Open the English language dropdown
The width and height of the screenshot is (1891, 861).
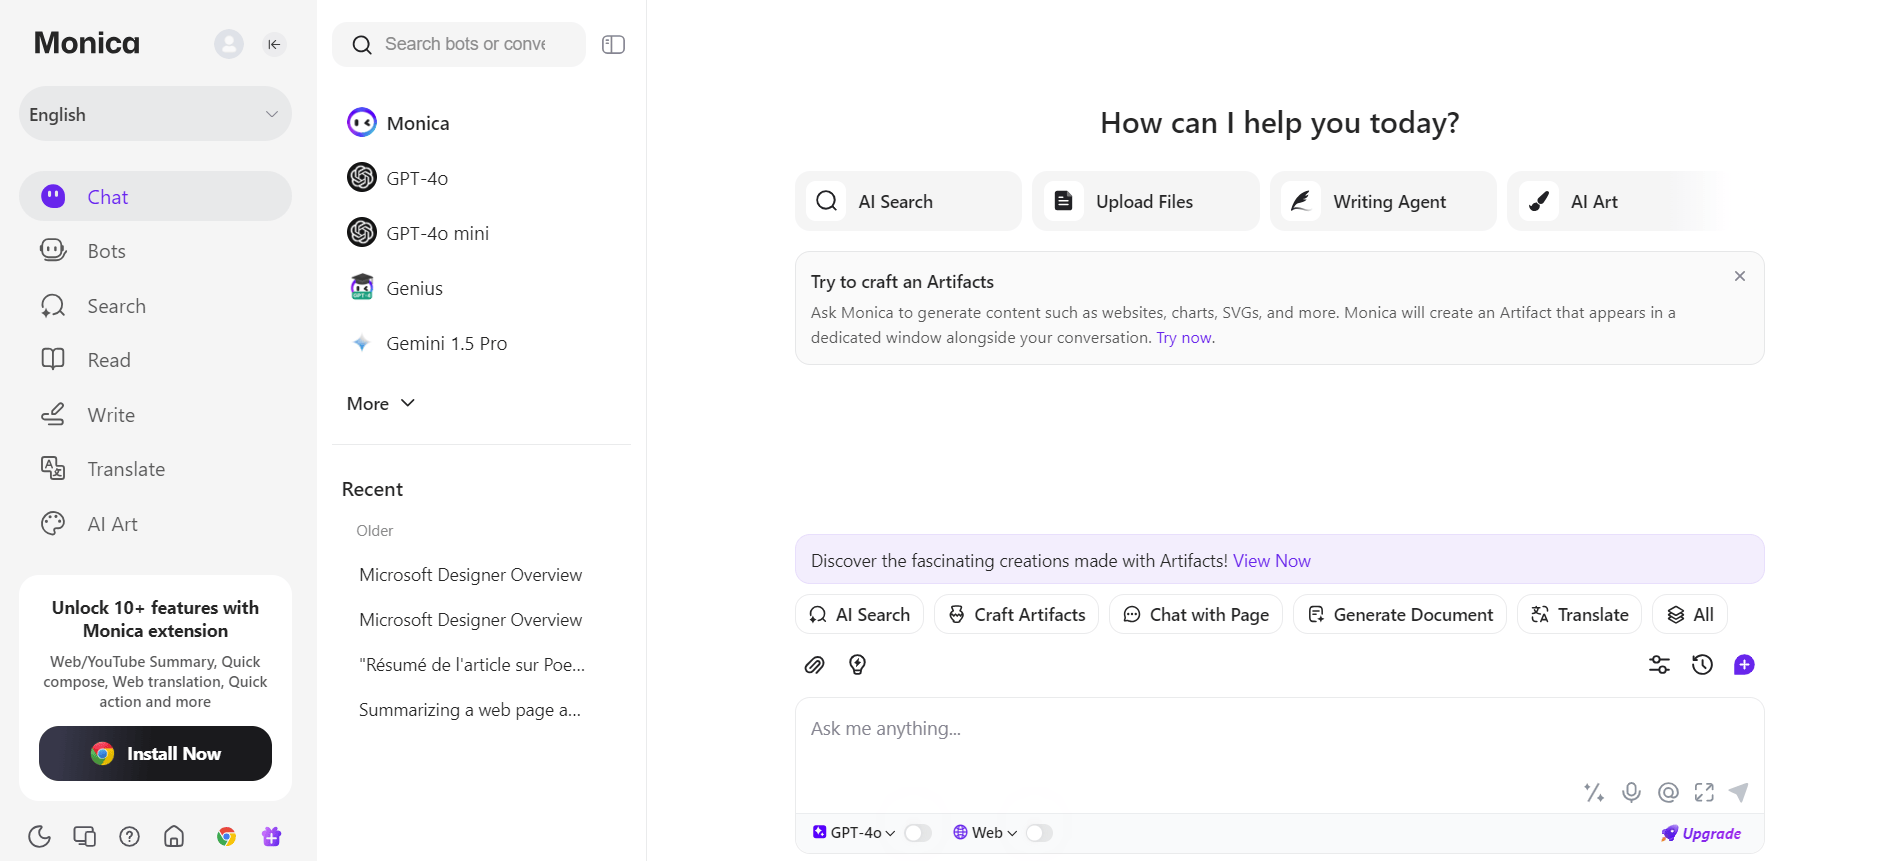155,114
